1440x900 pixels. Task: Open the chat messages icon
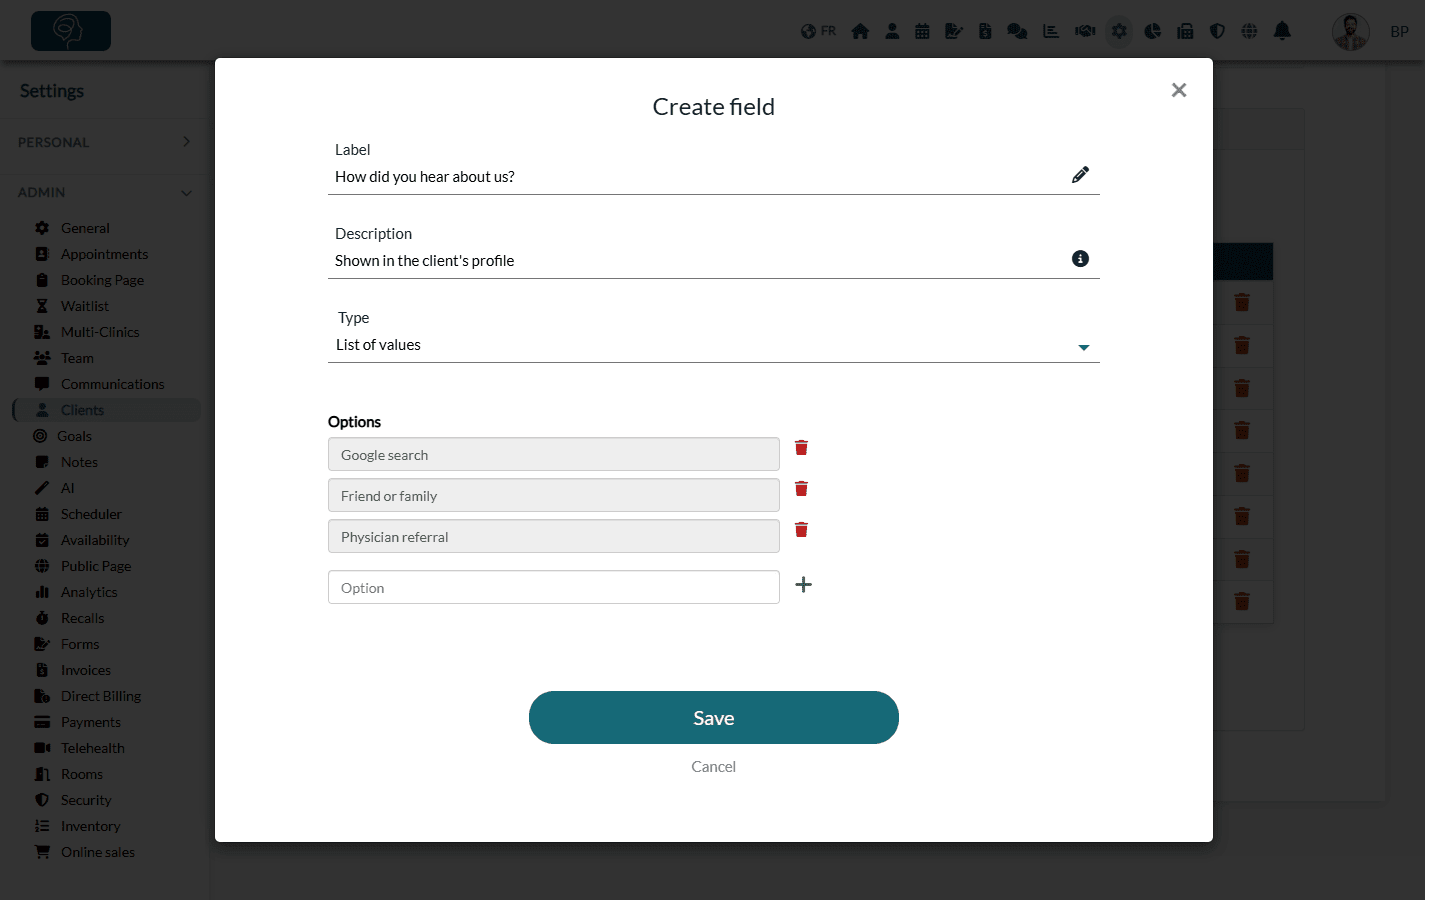click(x=1017, y=31)
